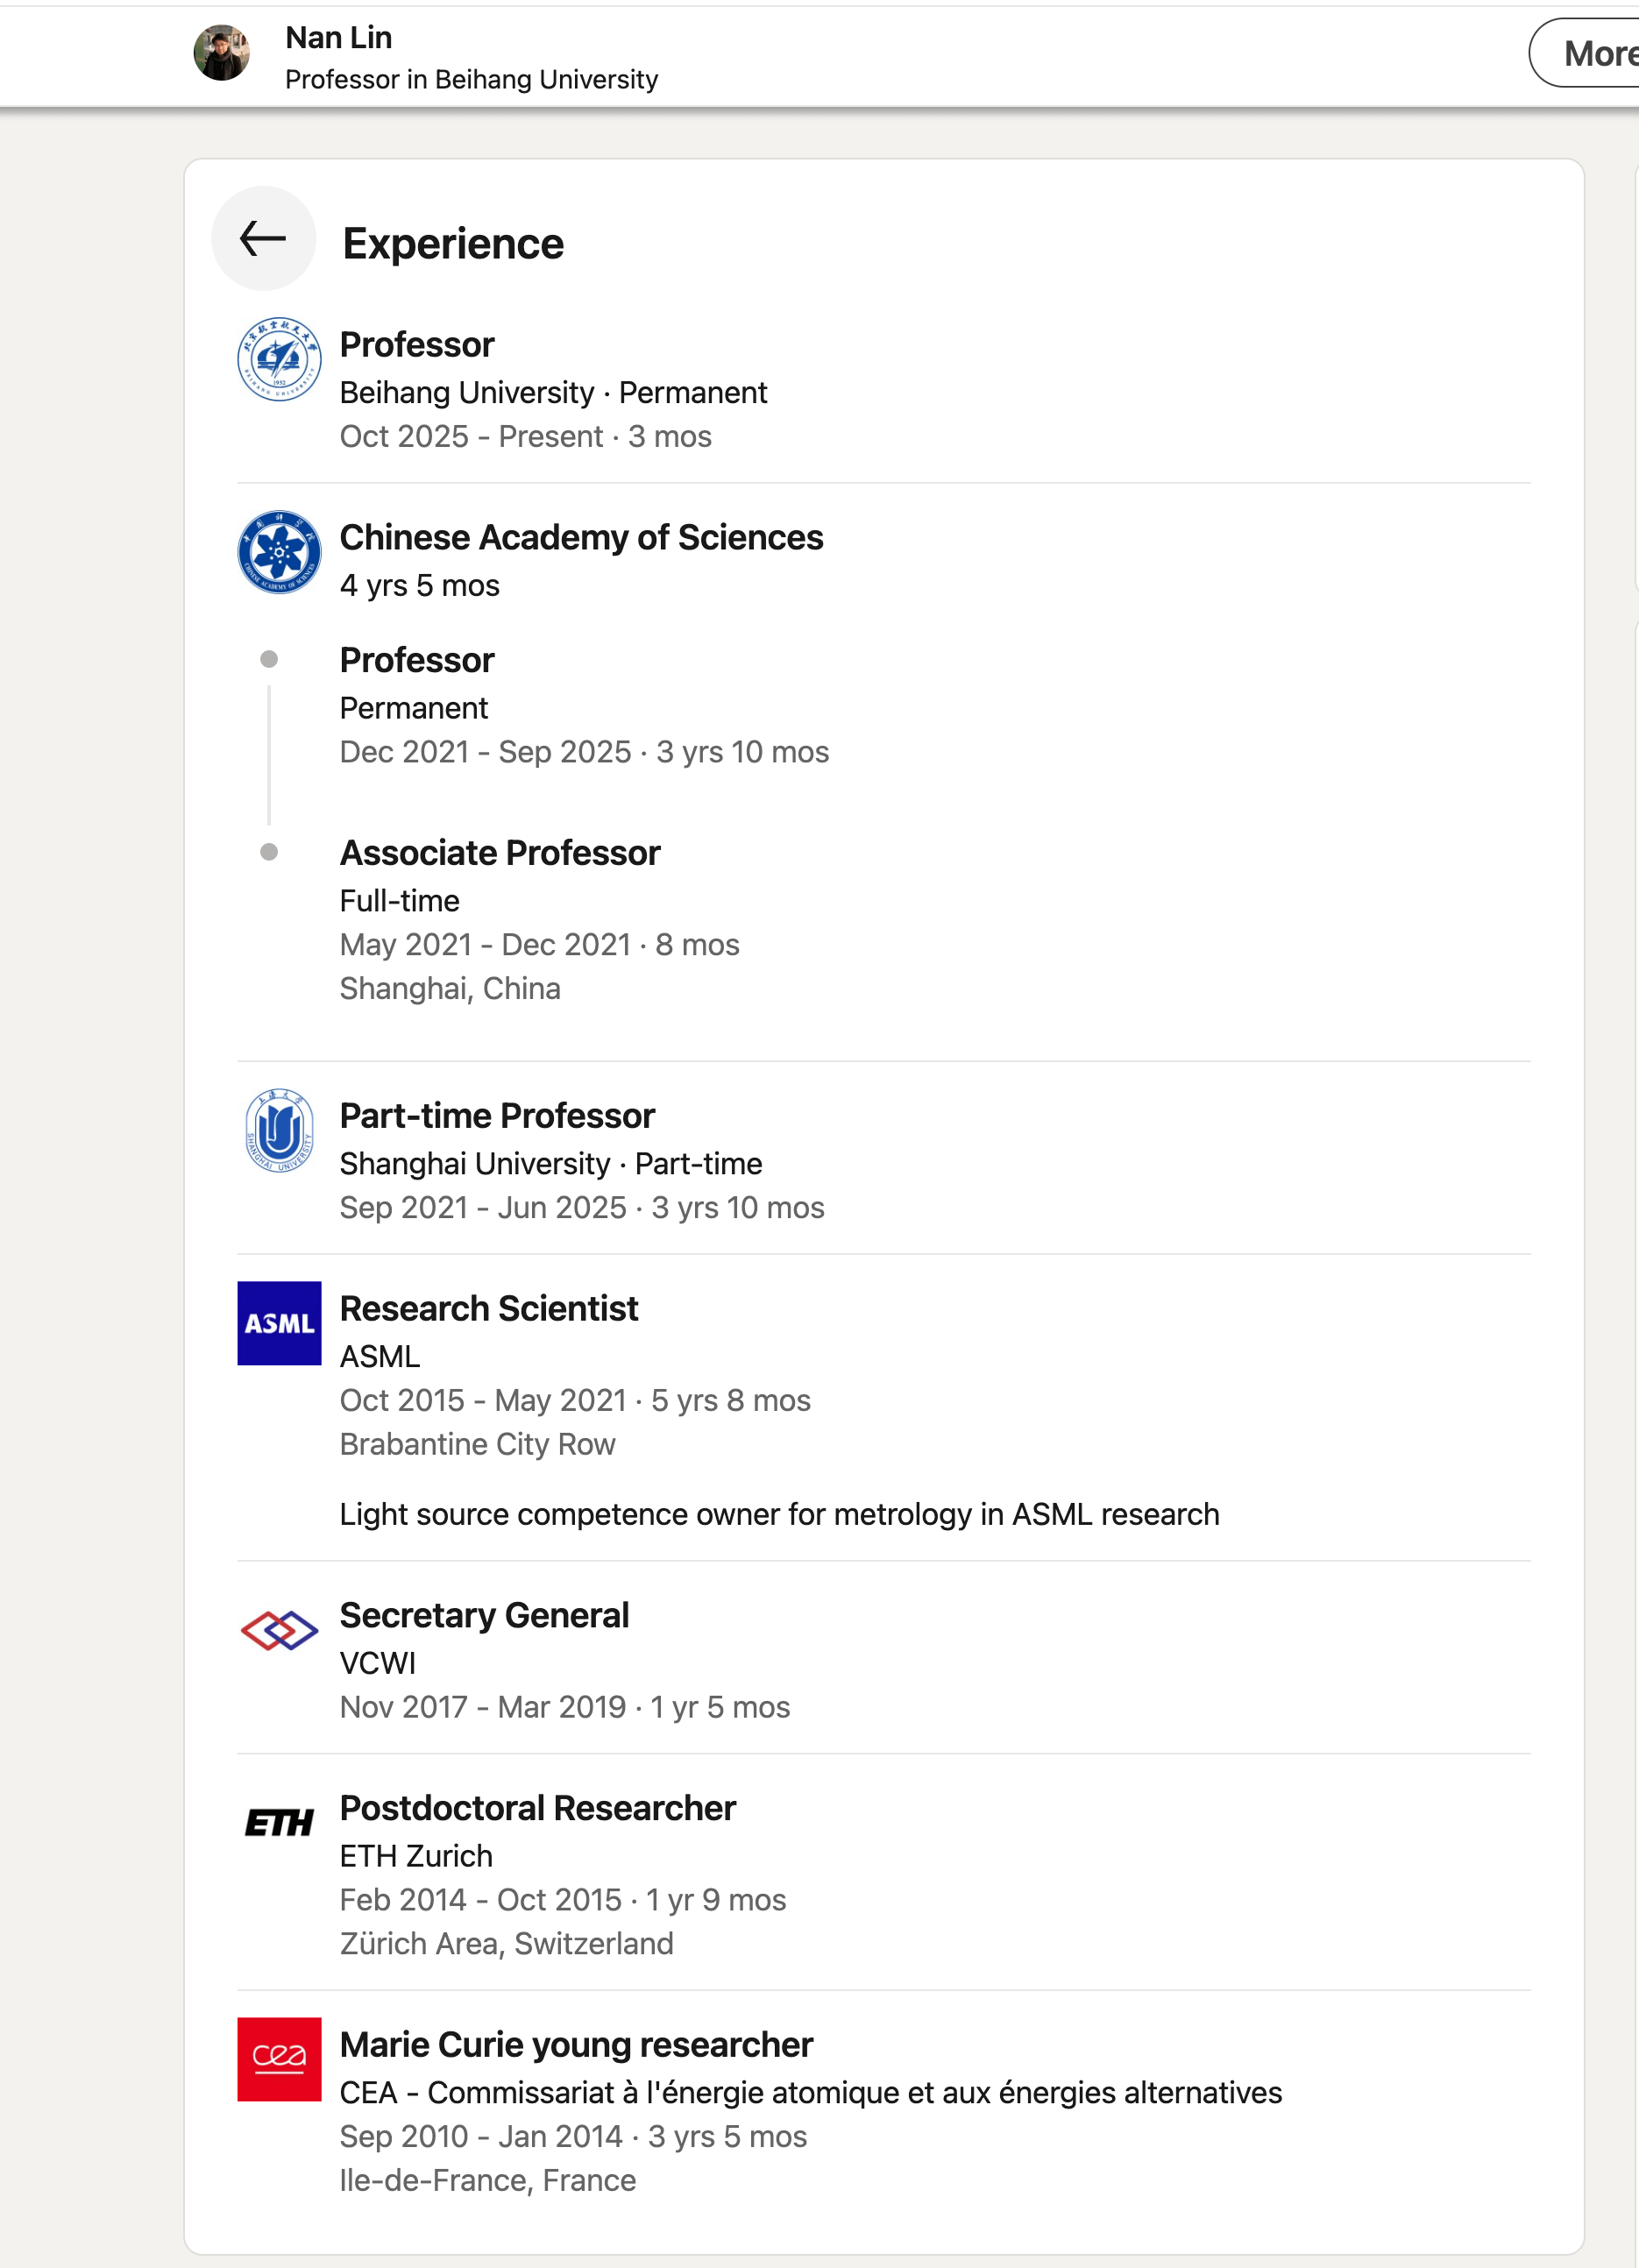The width and height of the screenshot is (1639, 2268).
Task: Click the ETH Zurich logo
Action: tap(279, 1823)
